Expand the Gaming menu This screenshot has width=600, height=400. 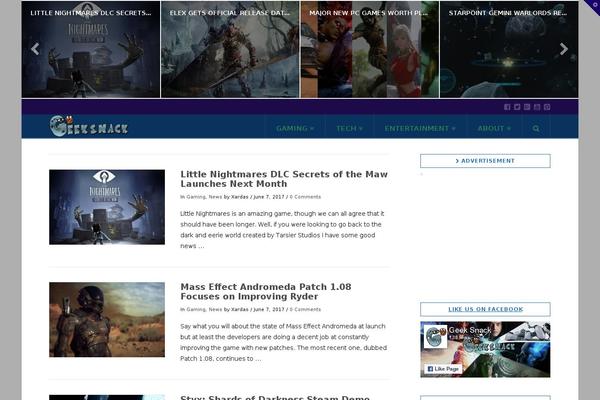(x=295, y=129)
